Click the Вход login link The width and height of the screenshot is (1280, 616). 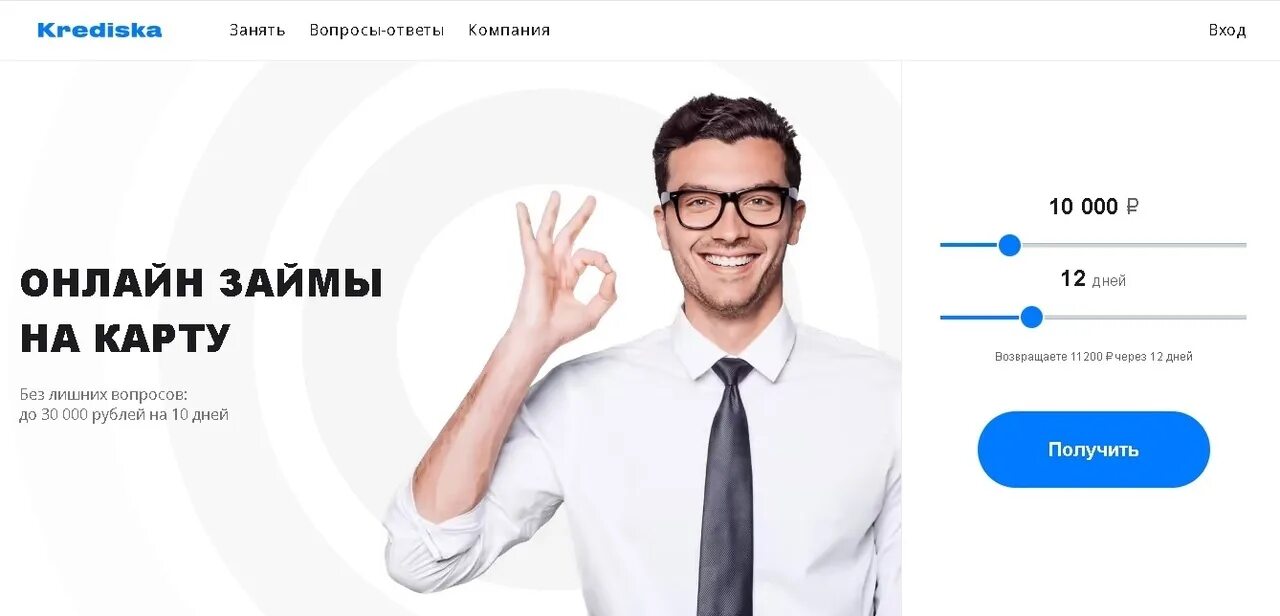1227,30
